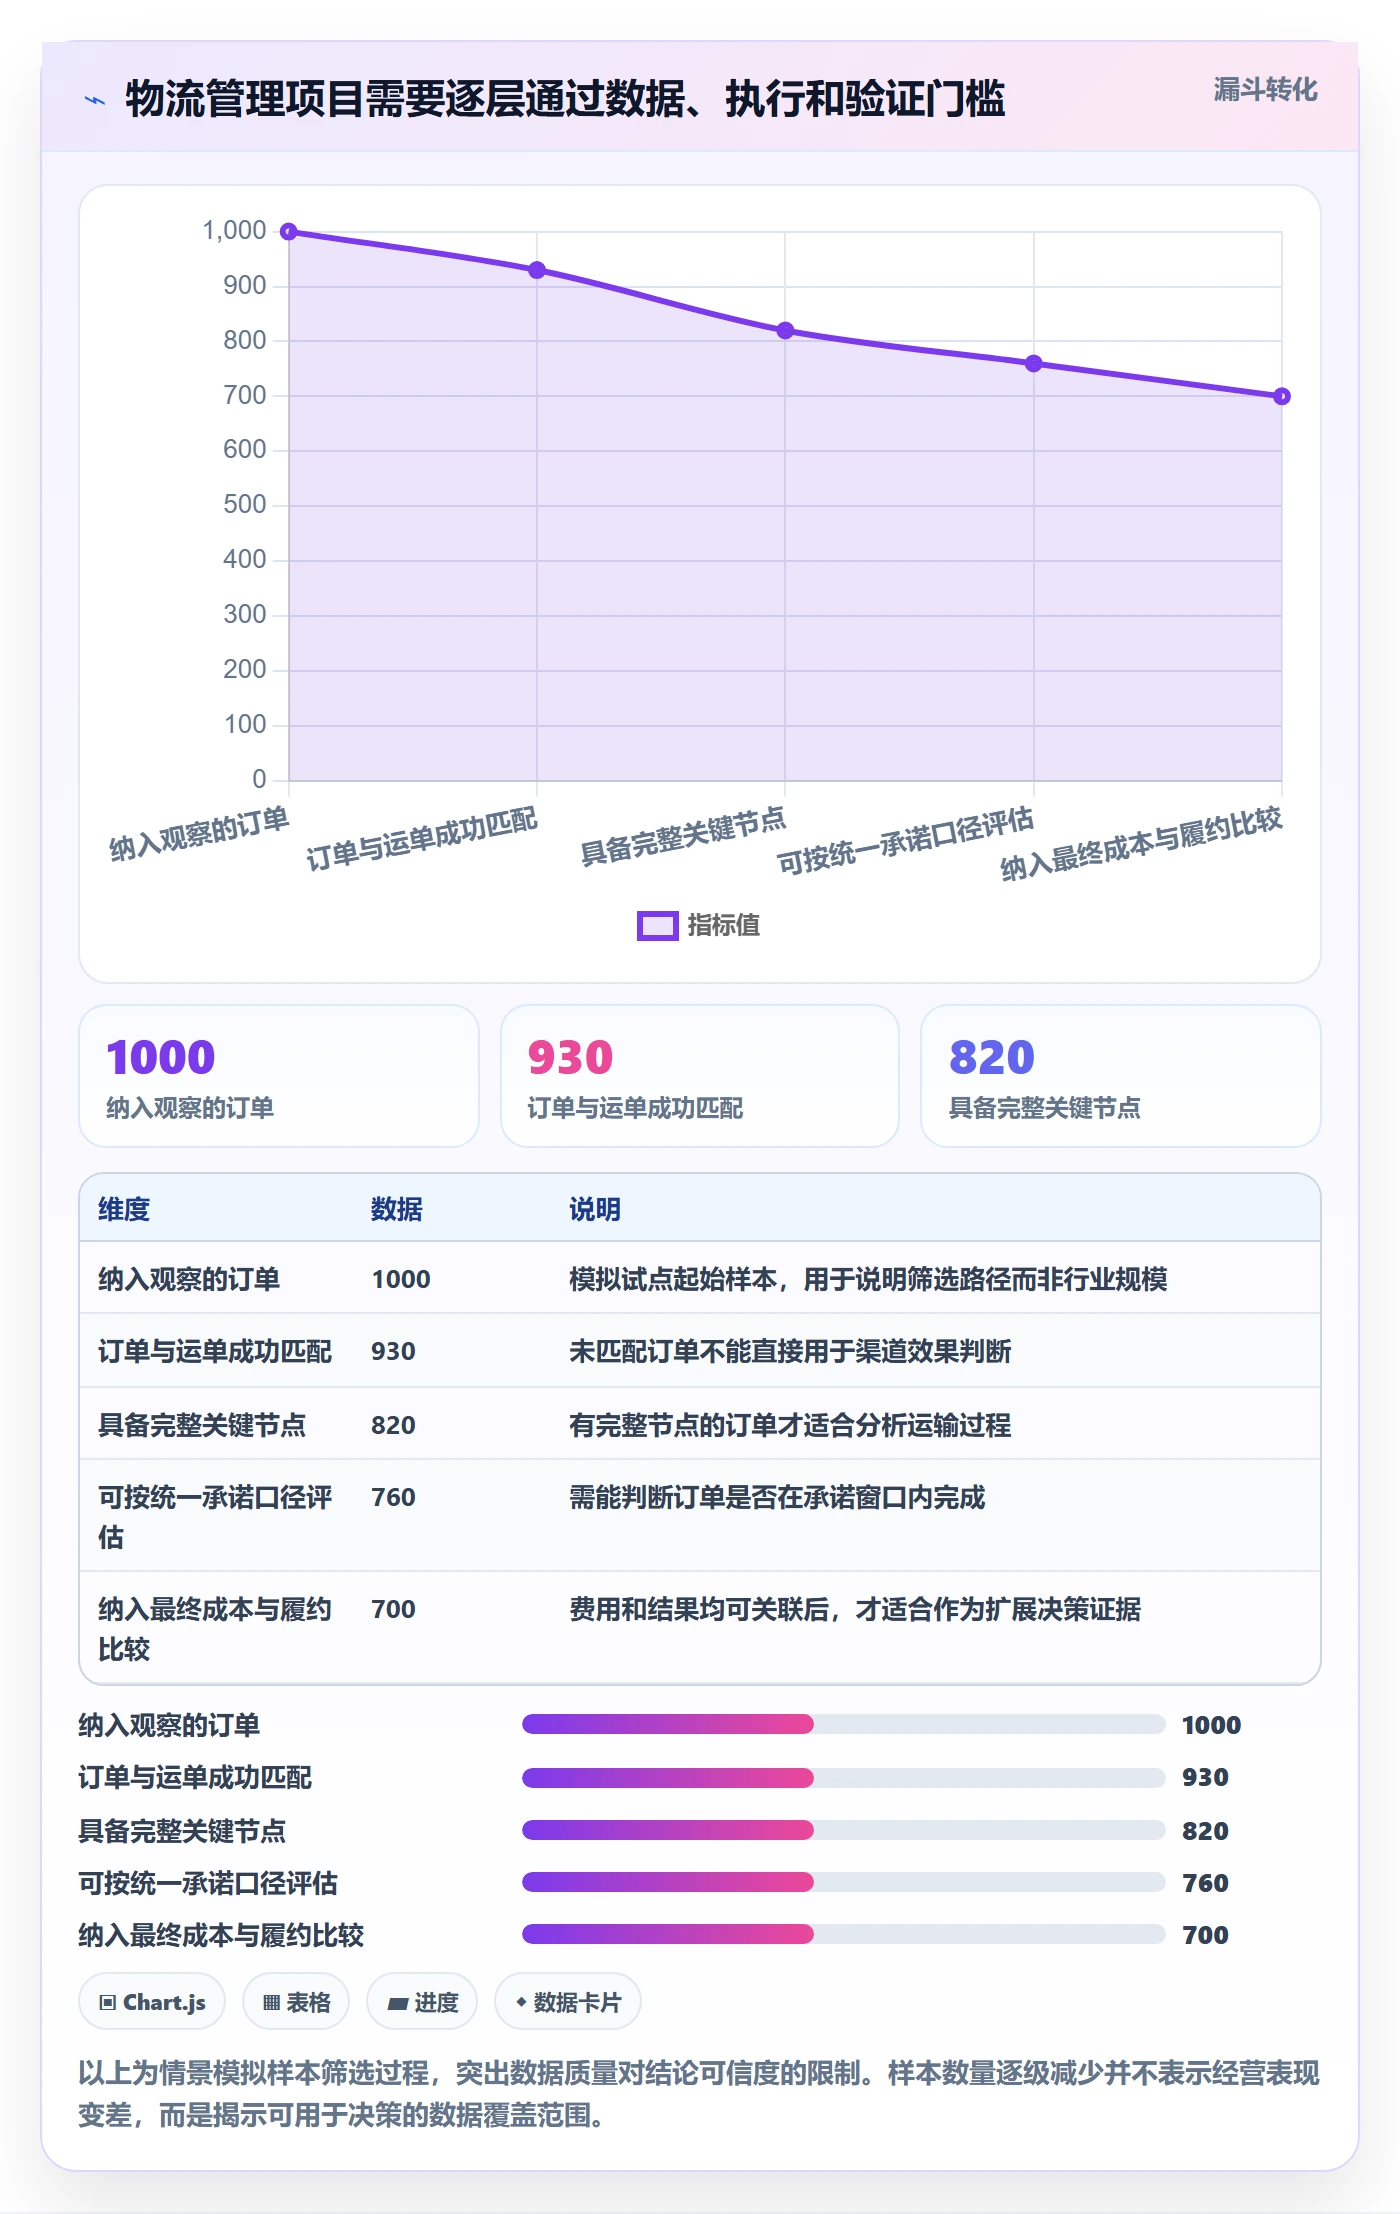The width and height of the screenshot is (1400, 2214).
Task: Click the 说明 column header
Action: pos(595,1209)
